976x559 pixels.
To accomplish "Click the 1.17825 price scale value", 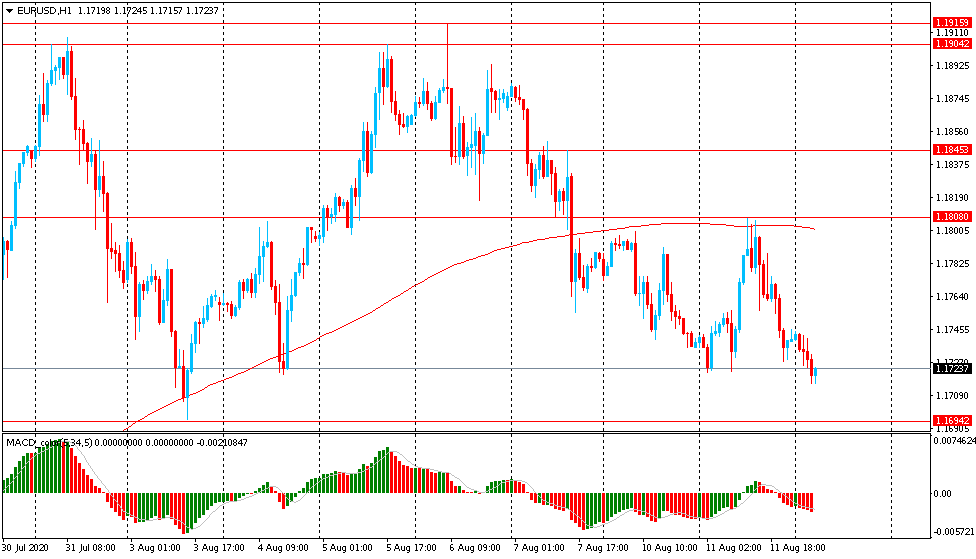I will [x=952, y=264].
